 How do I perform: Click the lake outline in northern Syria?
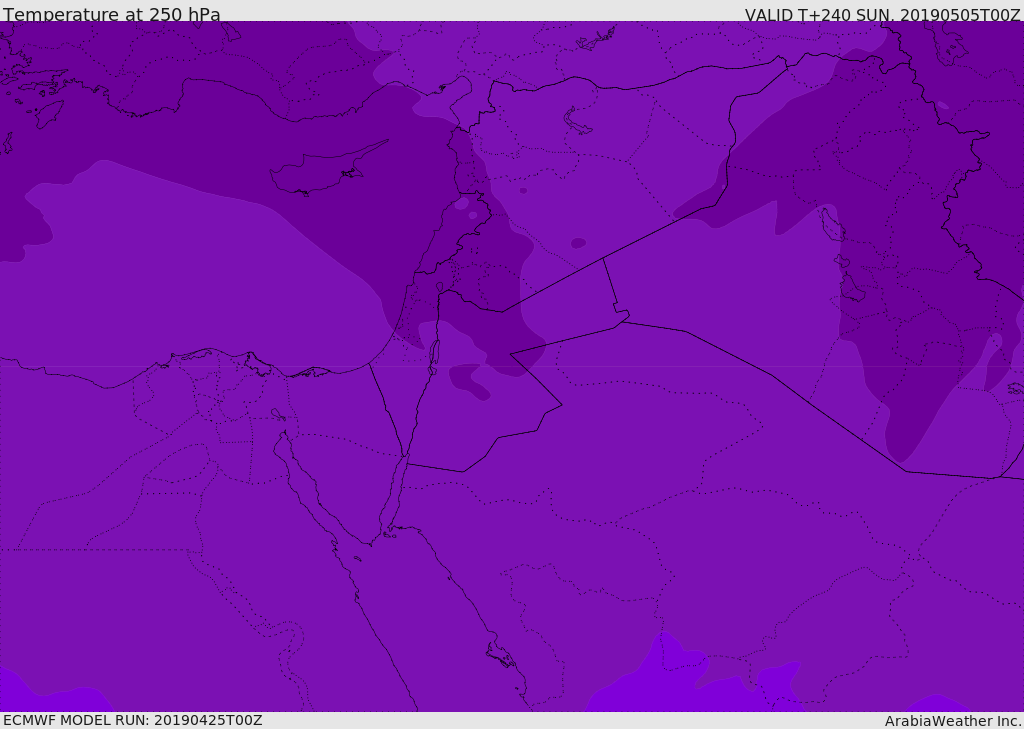[578, 121]
